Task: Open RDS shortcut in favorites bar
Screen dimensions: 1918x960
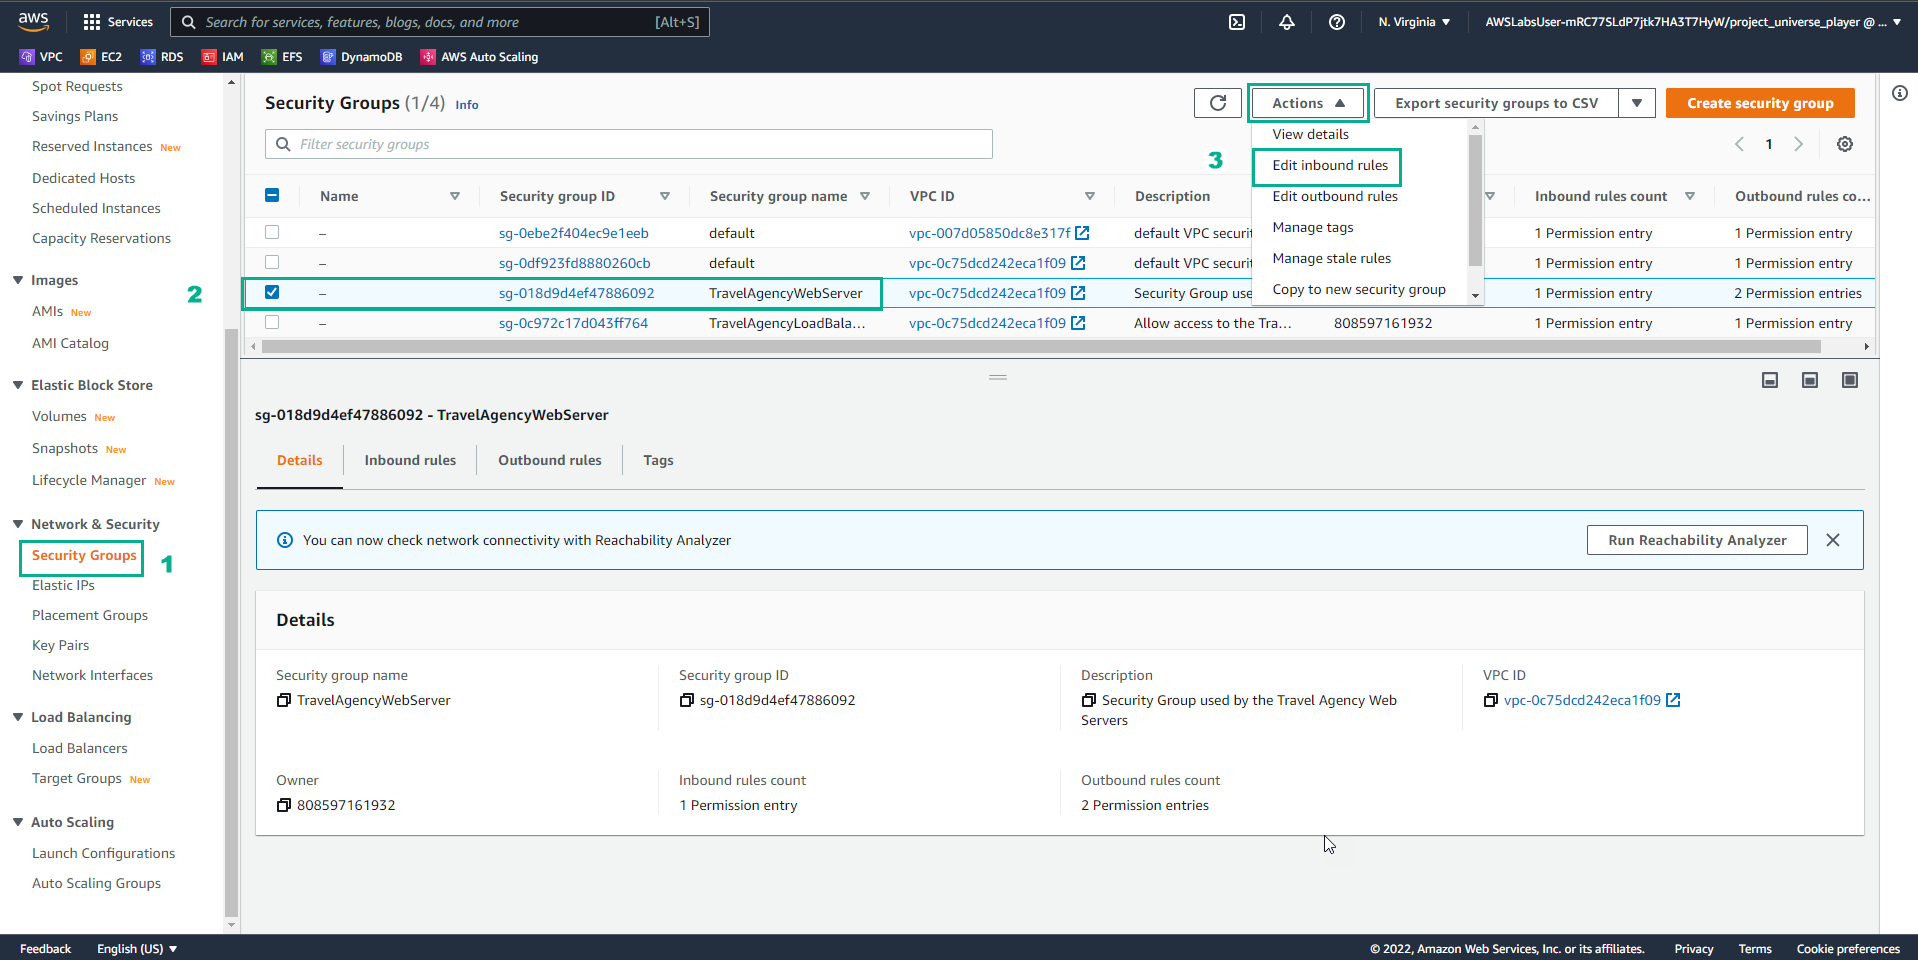Action: point(162,57)
